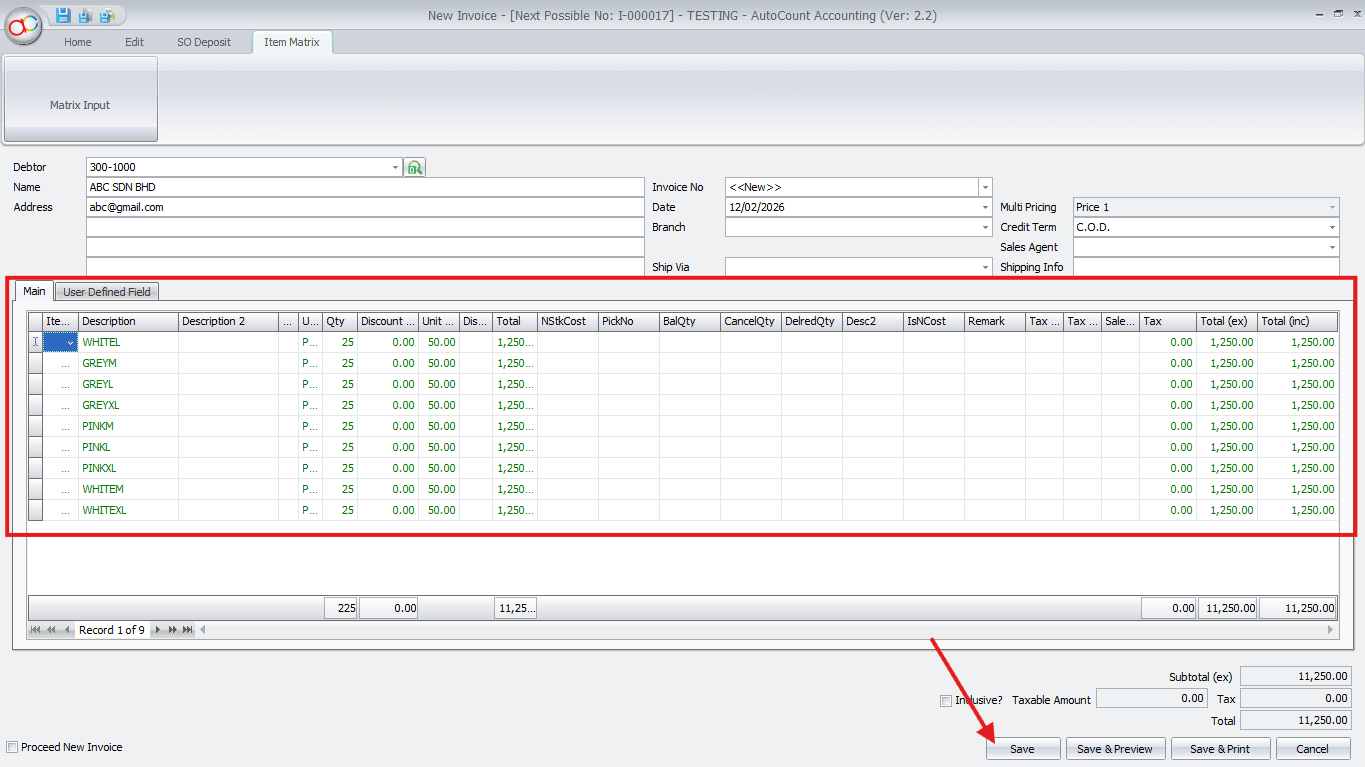Click the AutoCount application logo button
This screenshot has width=1365, height=767.
(24, 24)
